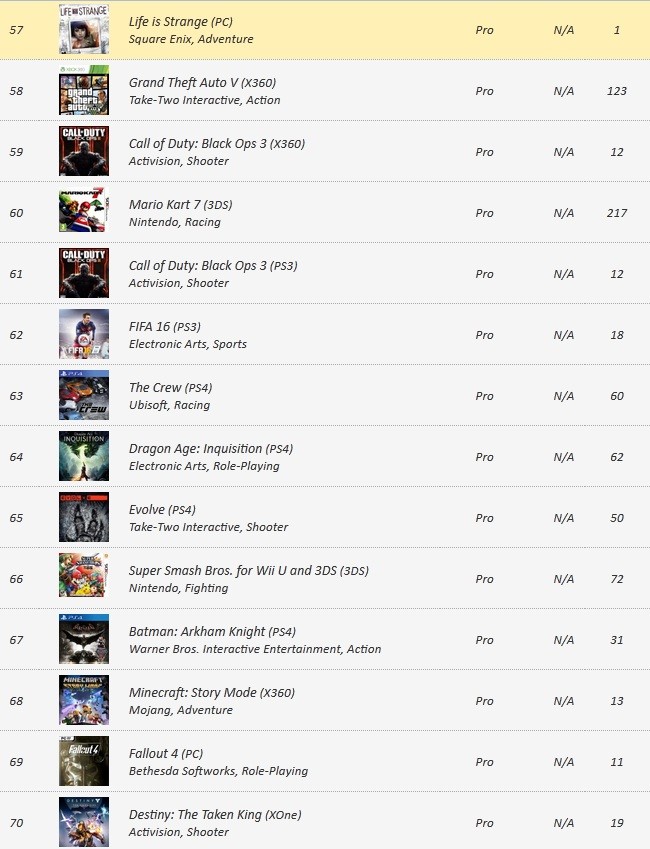The height and width of the screenshot is (849, 650).
Task: Click the Batman: Arkham Knight (PS4) title
Action: [x=212, y=631]
